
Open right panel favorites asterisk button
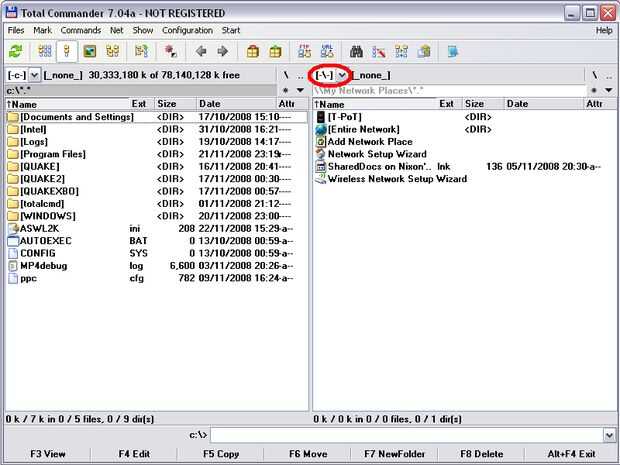point(594,91)
